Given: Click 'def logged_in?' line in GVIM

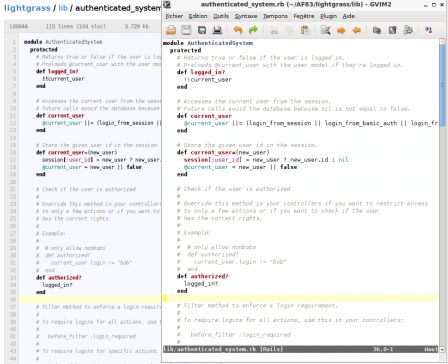Looking at the screenshot, I should coord(201,72).
